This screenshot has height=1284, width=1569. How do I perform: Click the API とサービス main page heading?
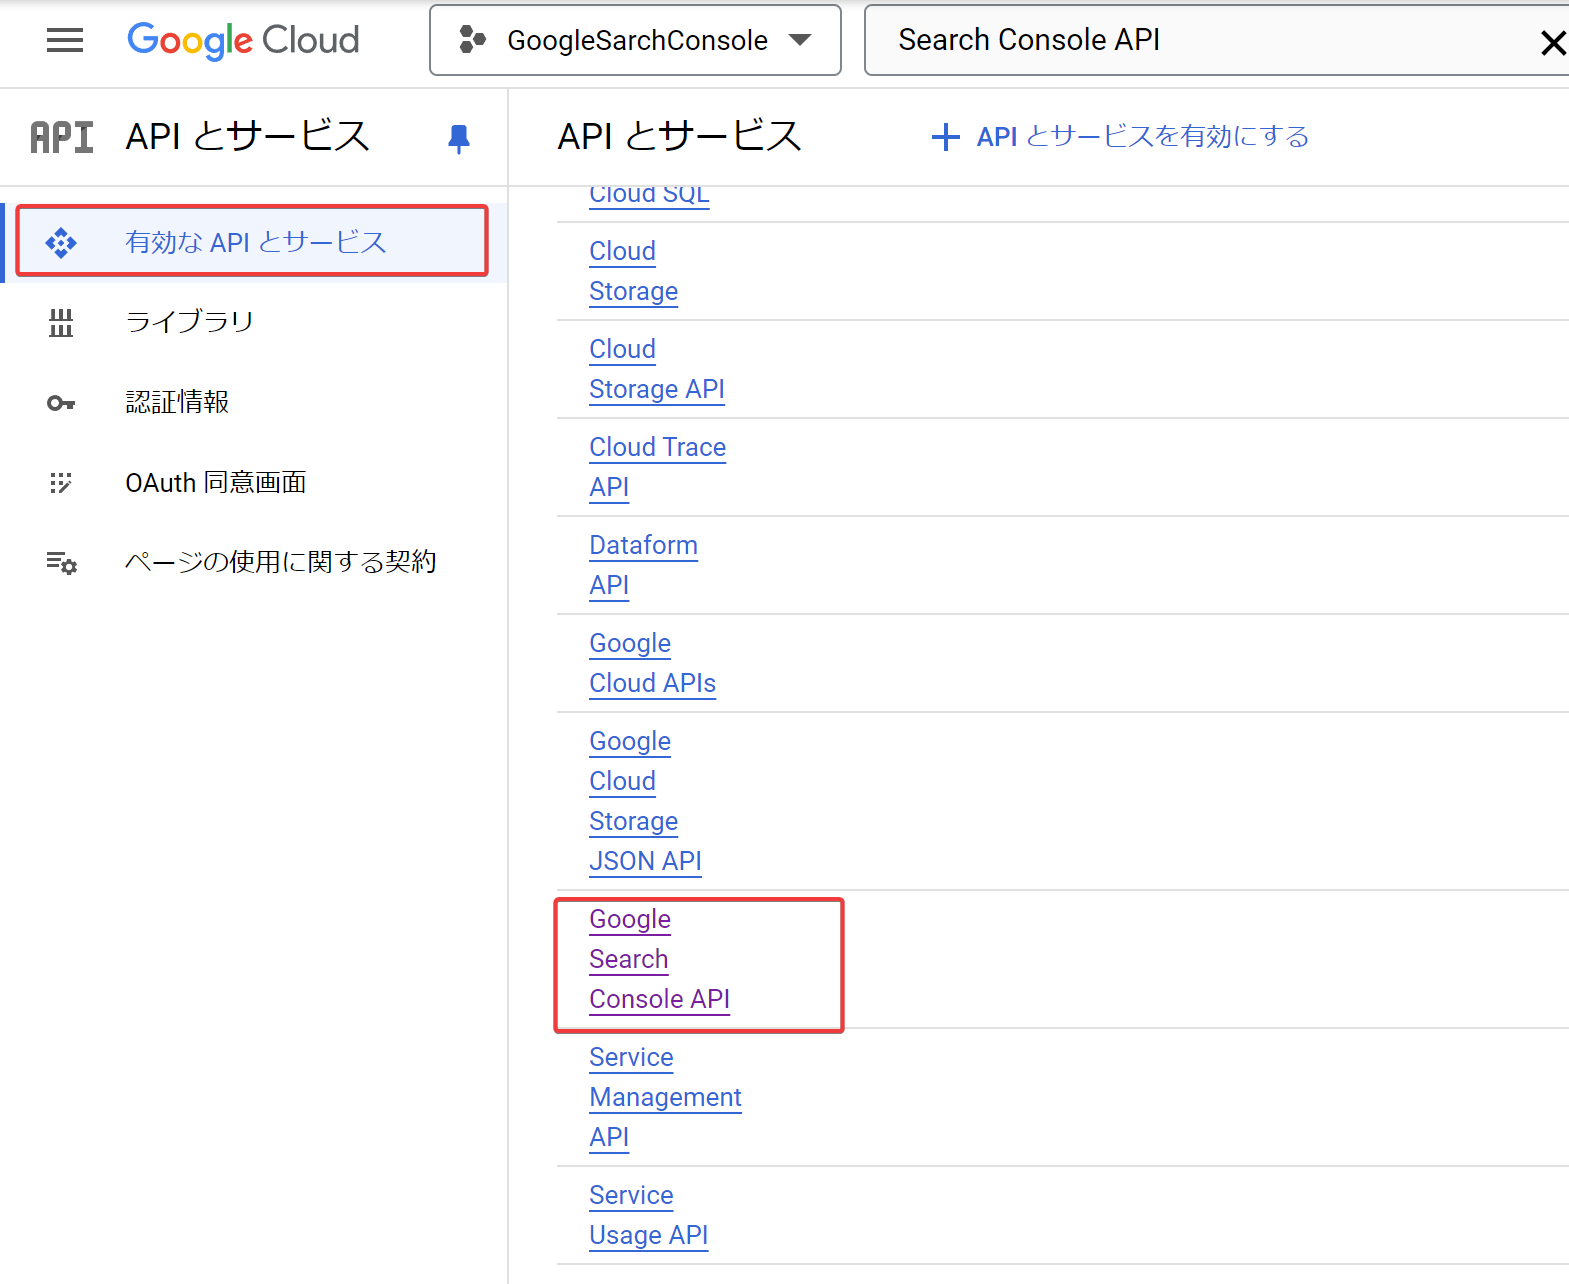(680, 137)
